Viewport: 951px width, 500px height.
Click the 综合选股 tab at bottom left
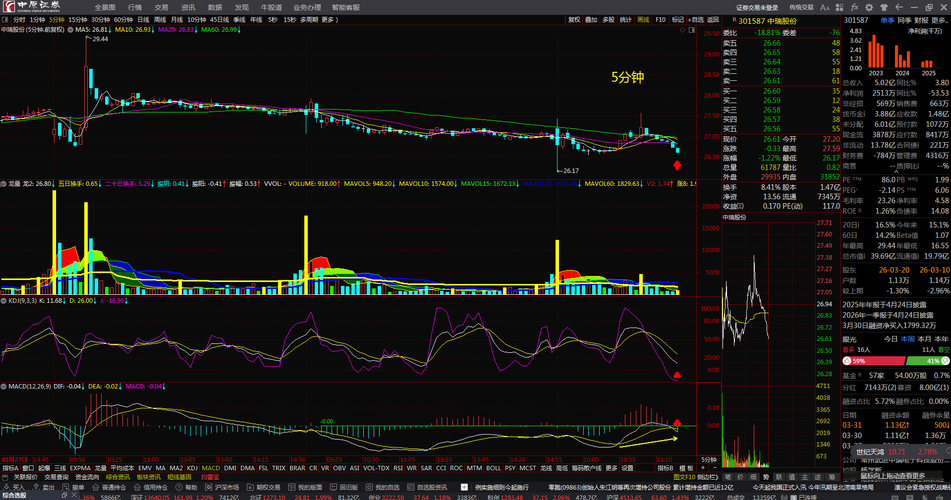(x=13, y=496)
